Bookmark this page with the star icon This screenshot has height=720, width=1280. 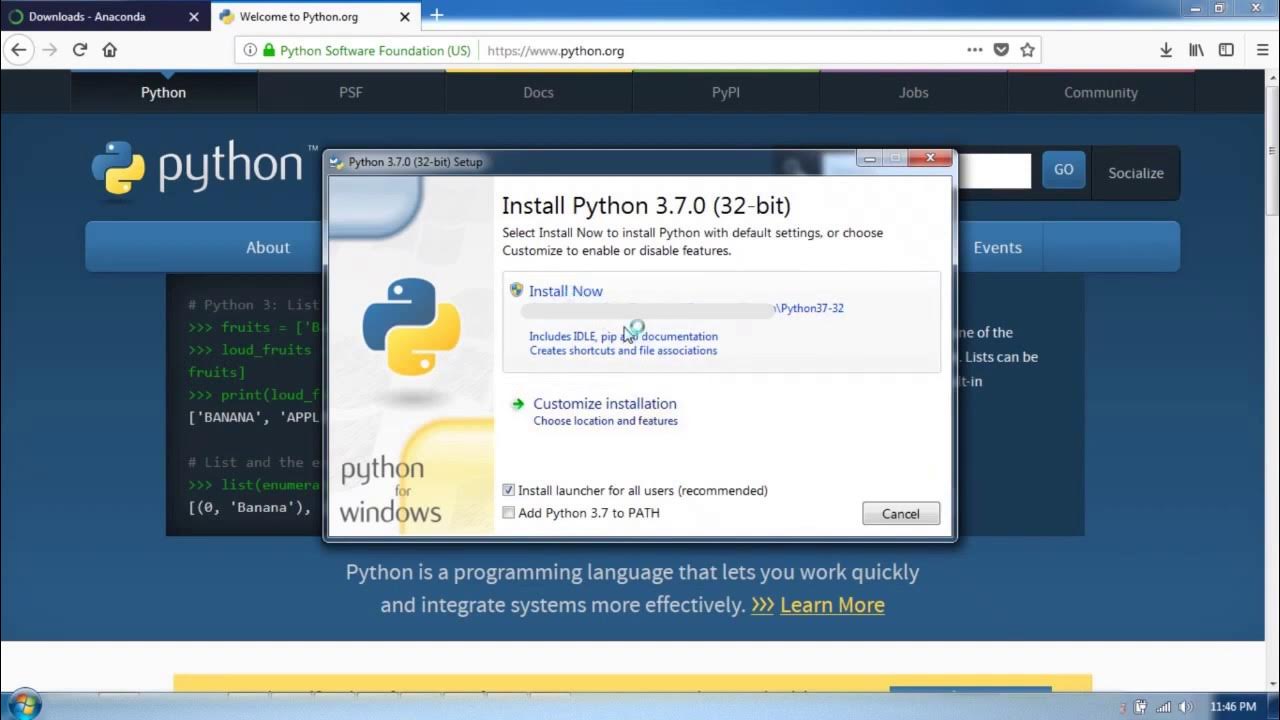pos(1027,50)
